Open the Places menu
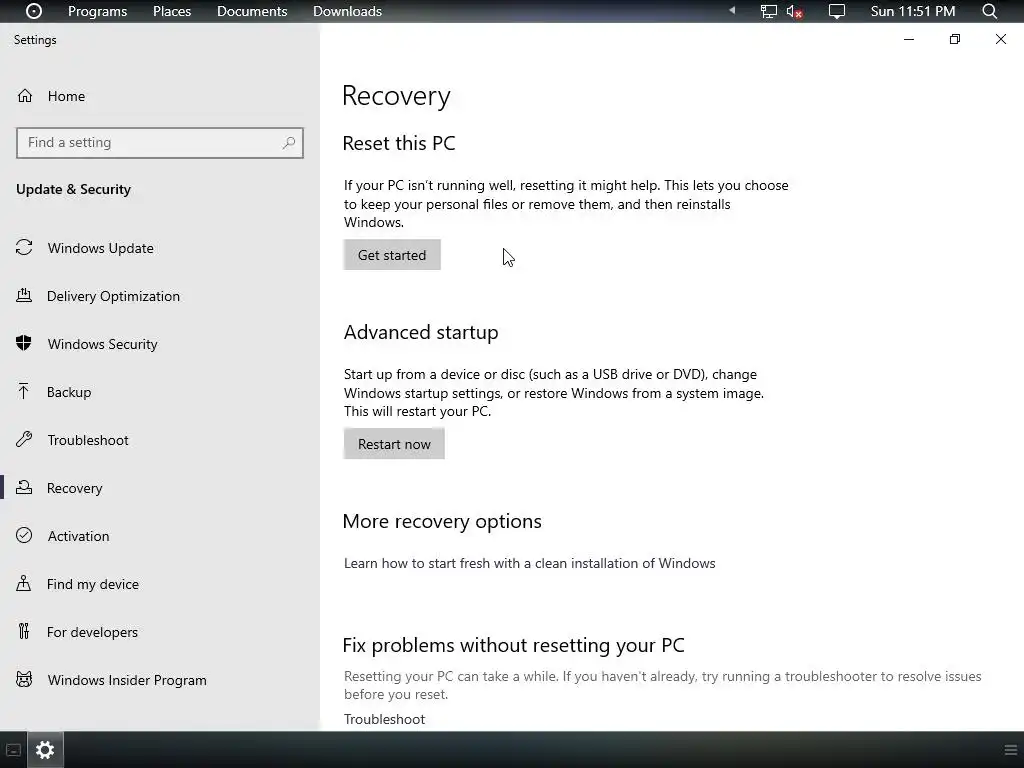The width and height of the screenshot is (1024, 768). 172,11
